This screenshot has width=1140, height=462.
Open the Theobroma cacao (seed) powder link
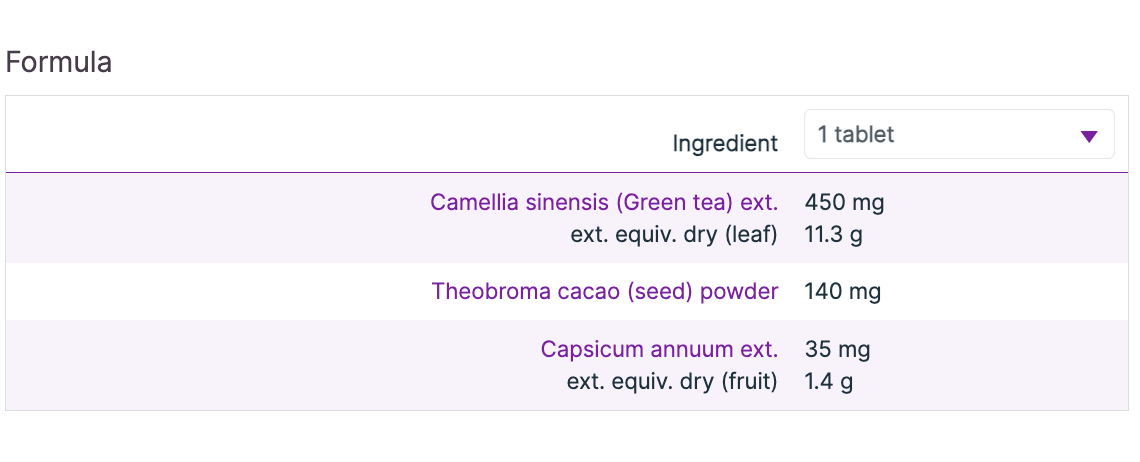[x=604, y=291]
